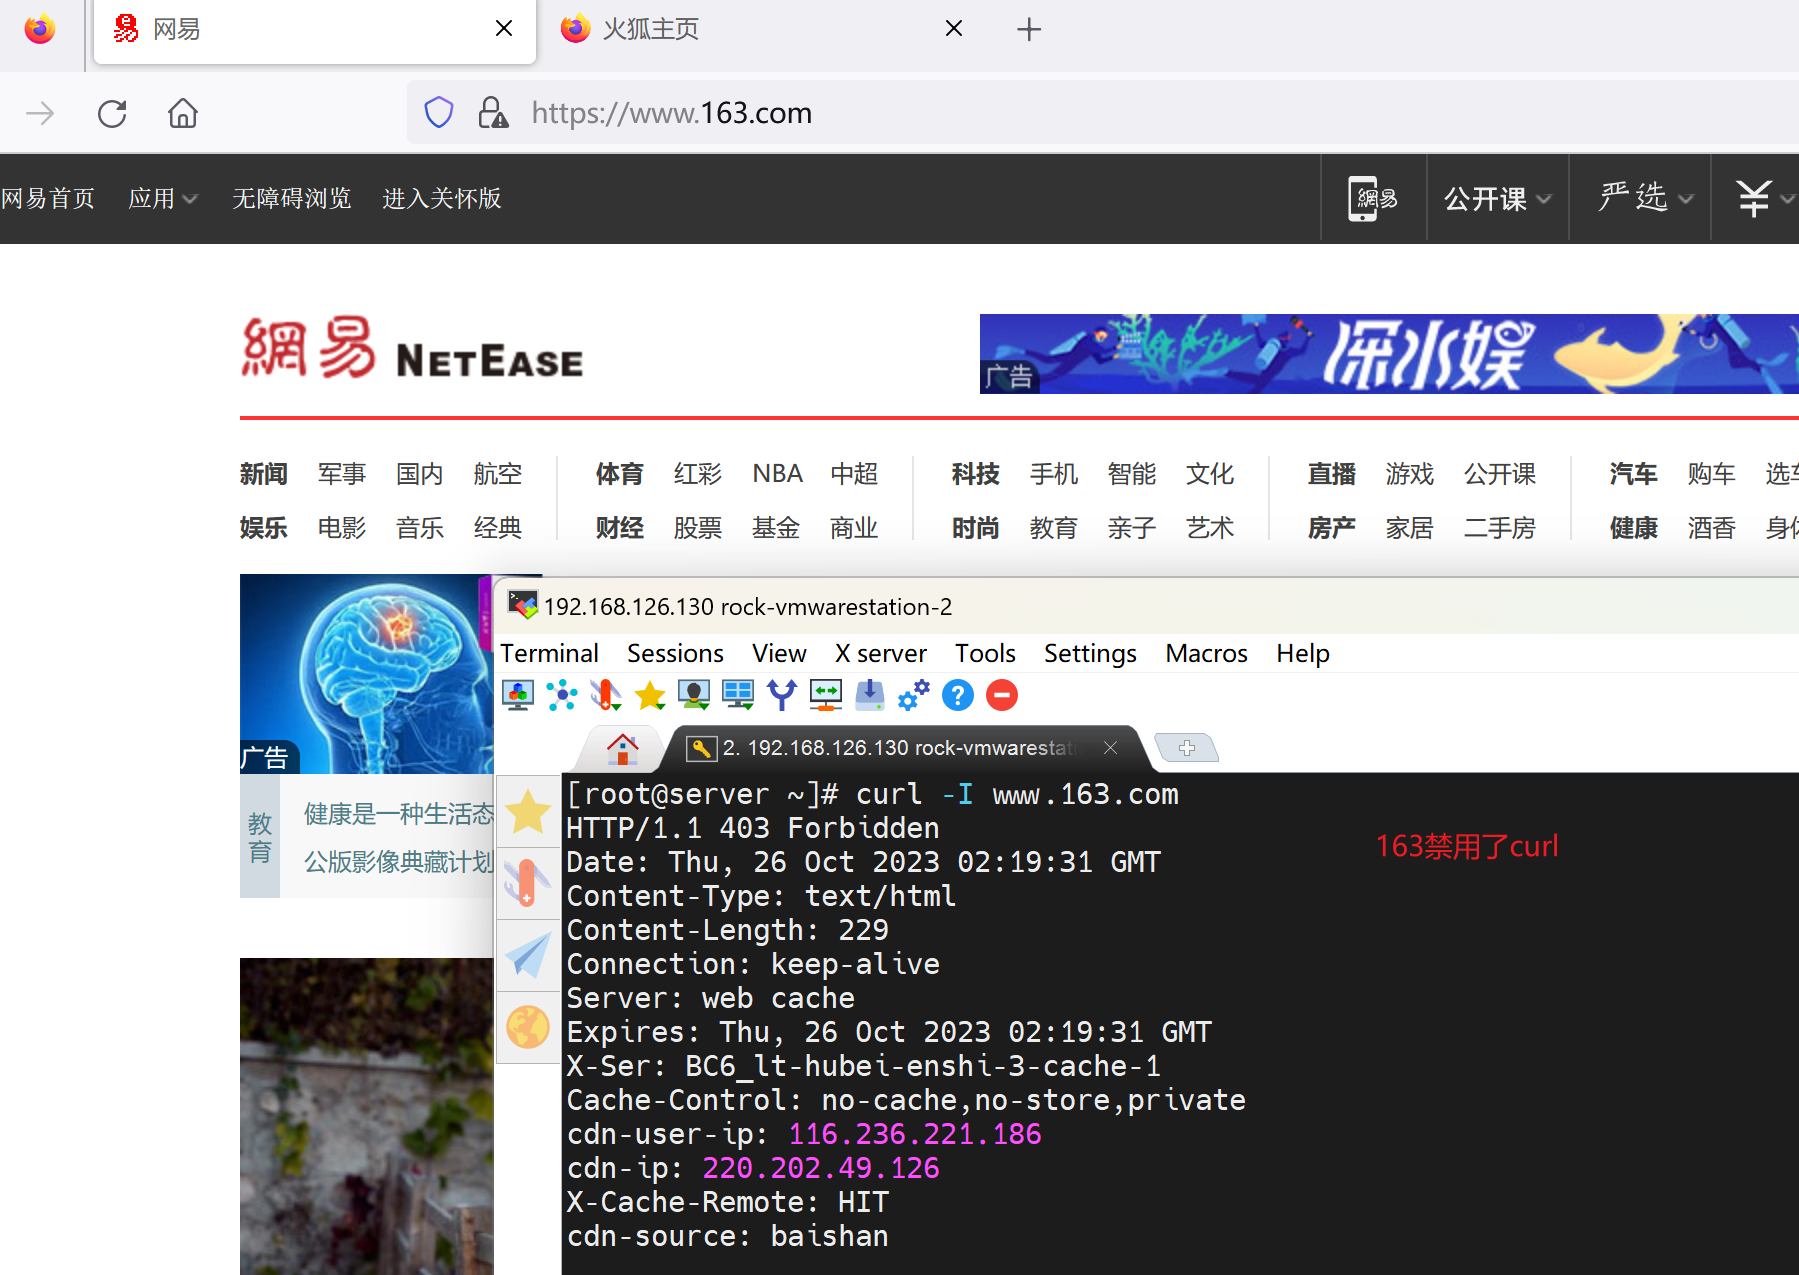1799x1275 pixels.
Task: Open the 严选 dropdown menu
Action: coord(1645,199)
